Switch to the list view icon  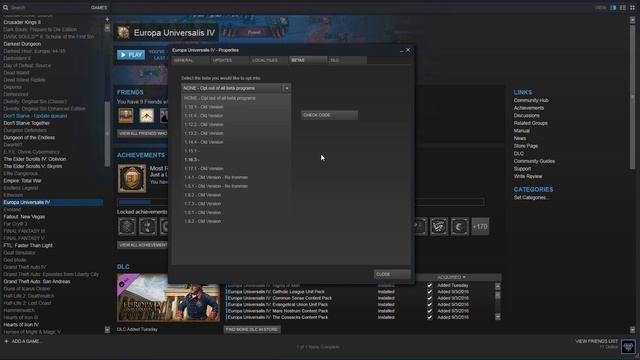(x=623, y=8)
